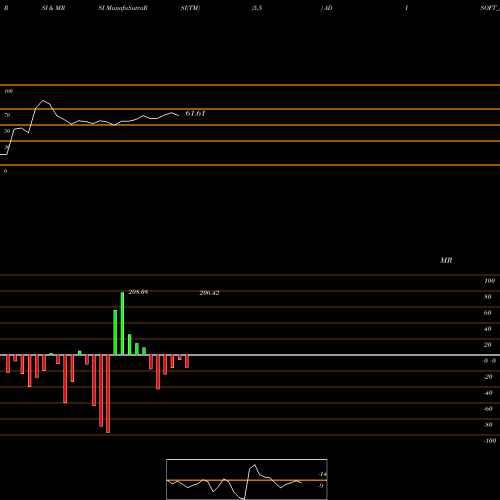
Task: Click the MR panel title label
Action: [446, 260]
